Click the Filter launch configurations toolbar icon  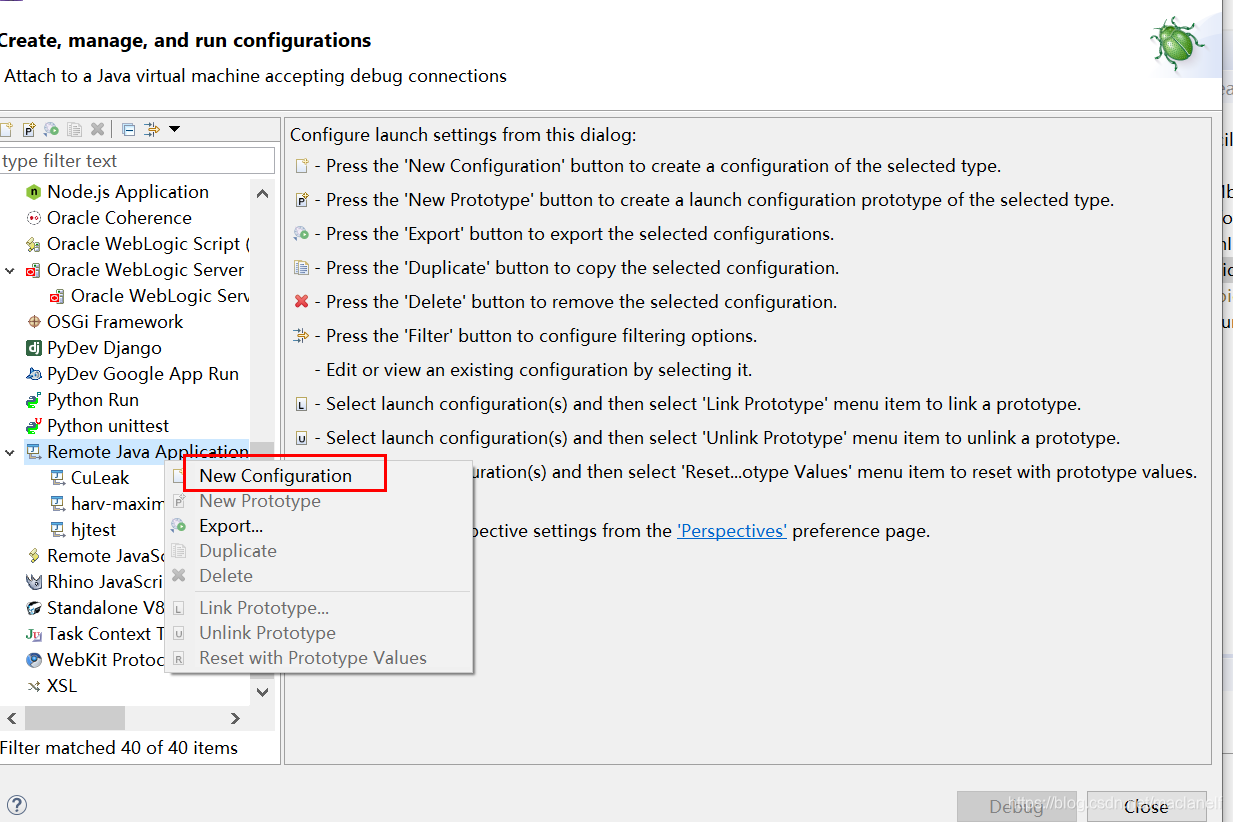pos(152,129)
